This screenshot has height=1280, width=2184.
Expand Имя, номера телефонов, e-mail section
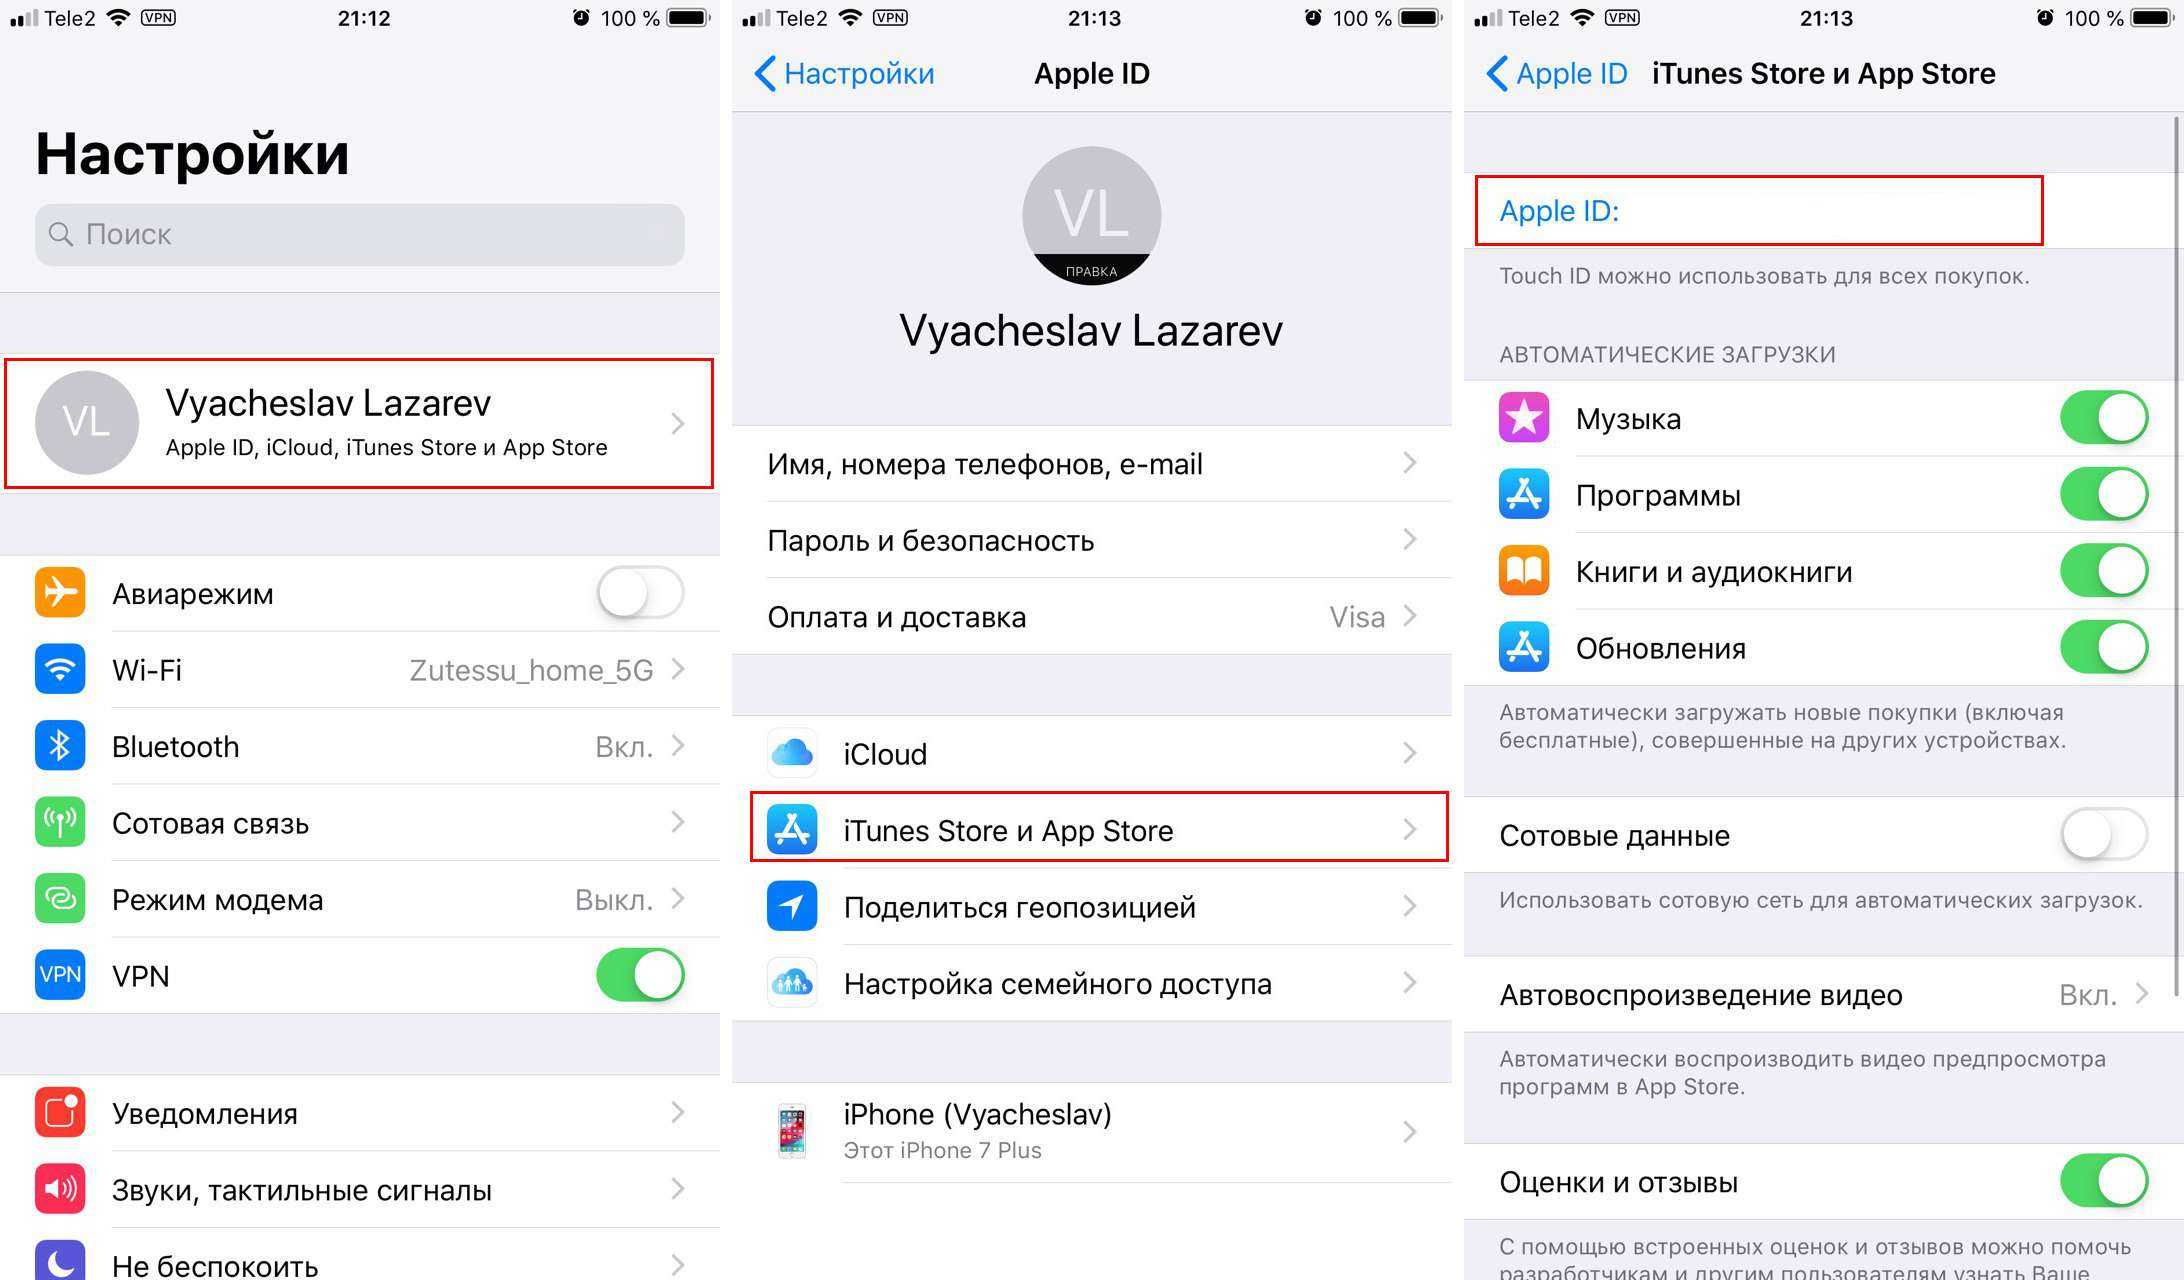coord(1094,463)
